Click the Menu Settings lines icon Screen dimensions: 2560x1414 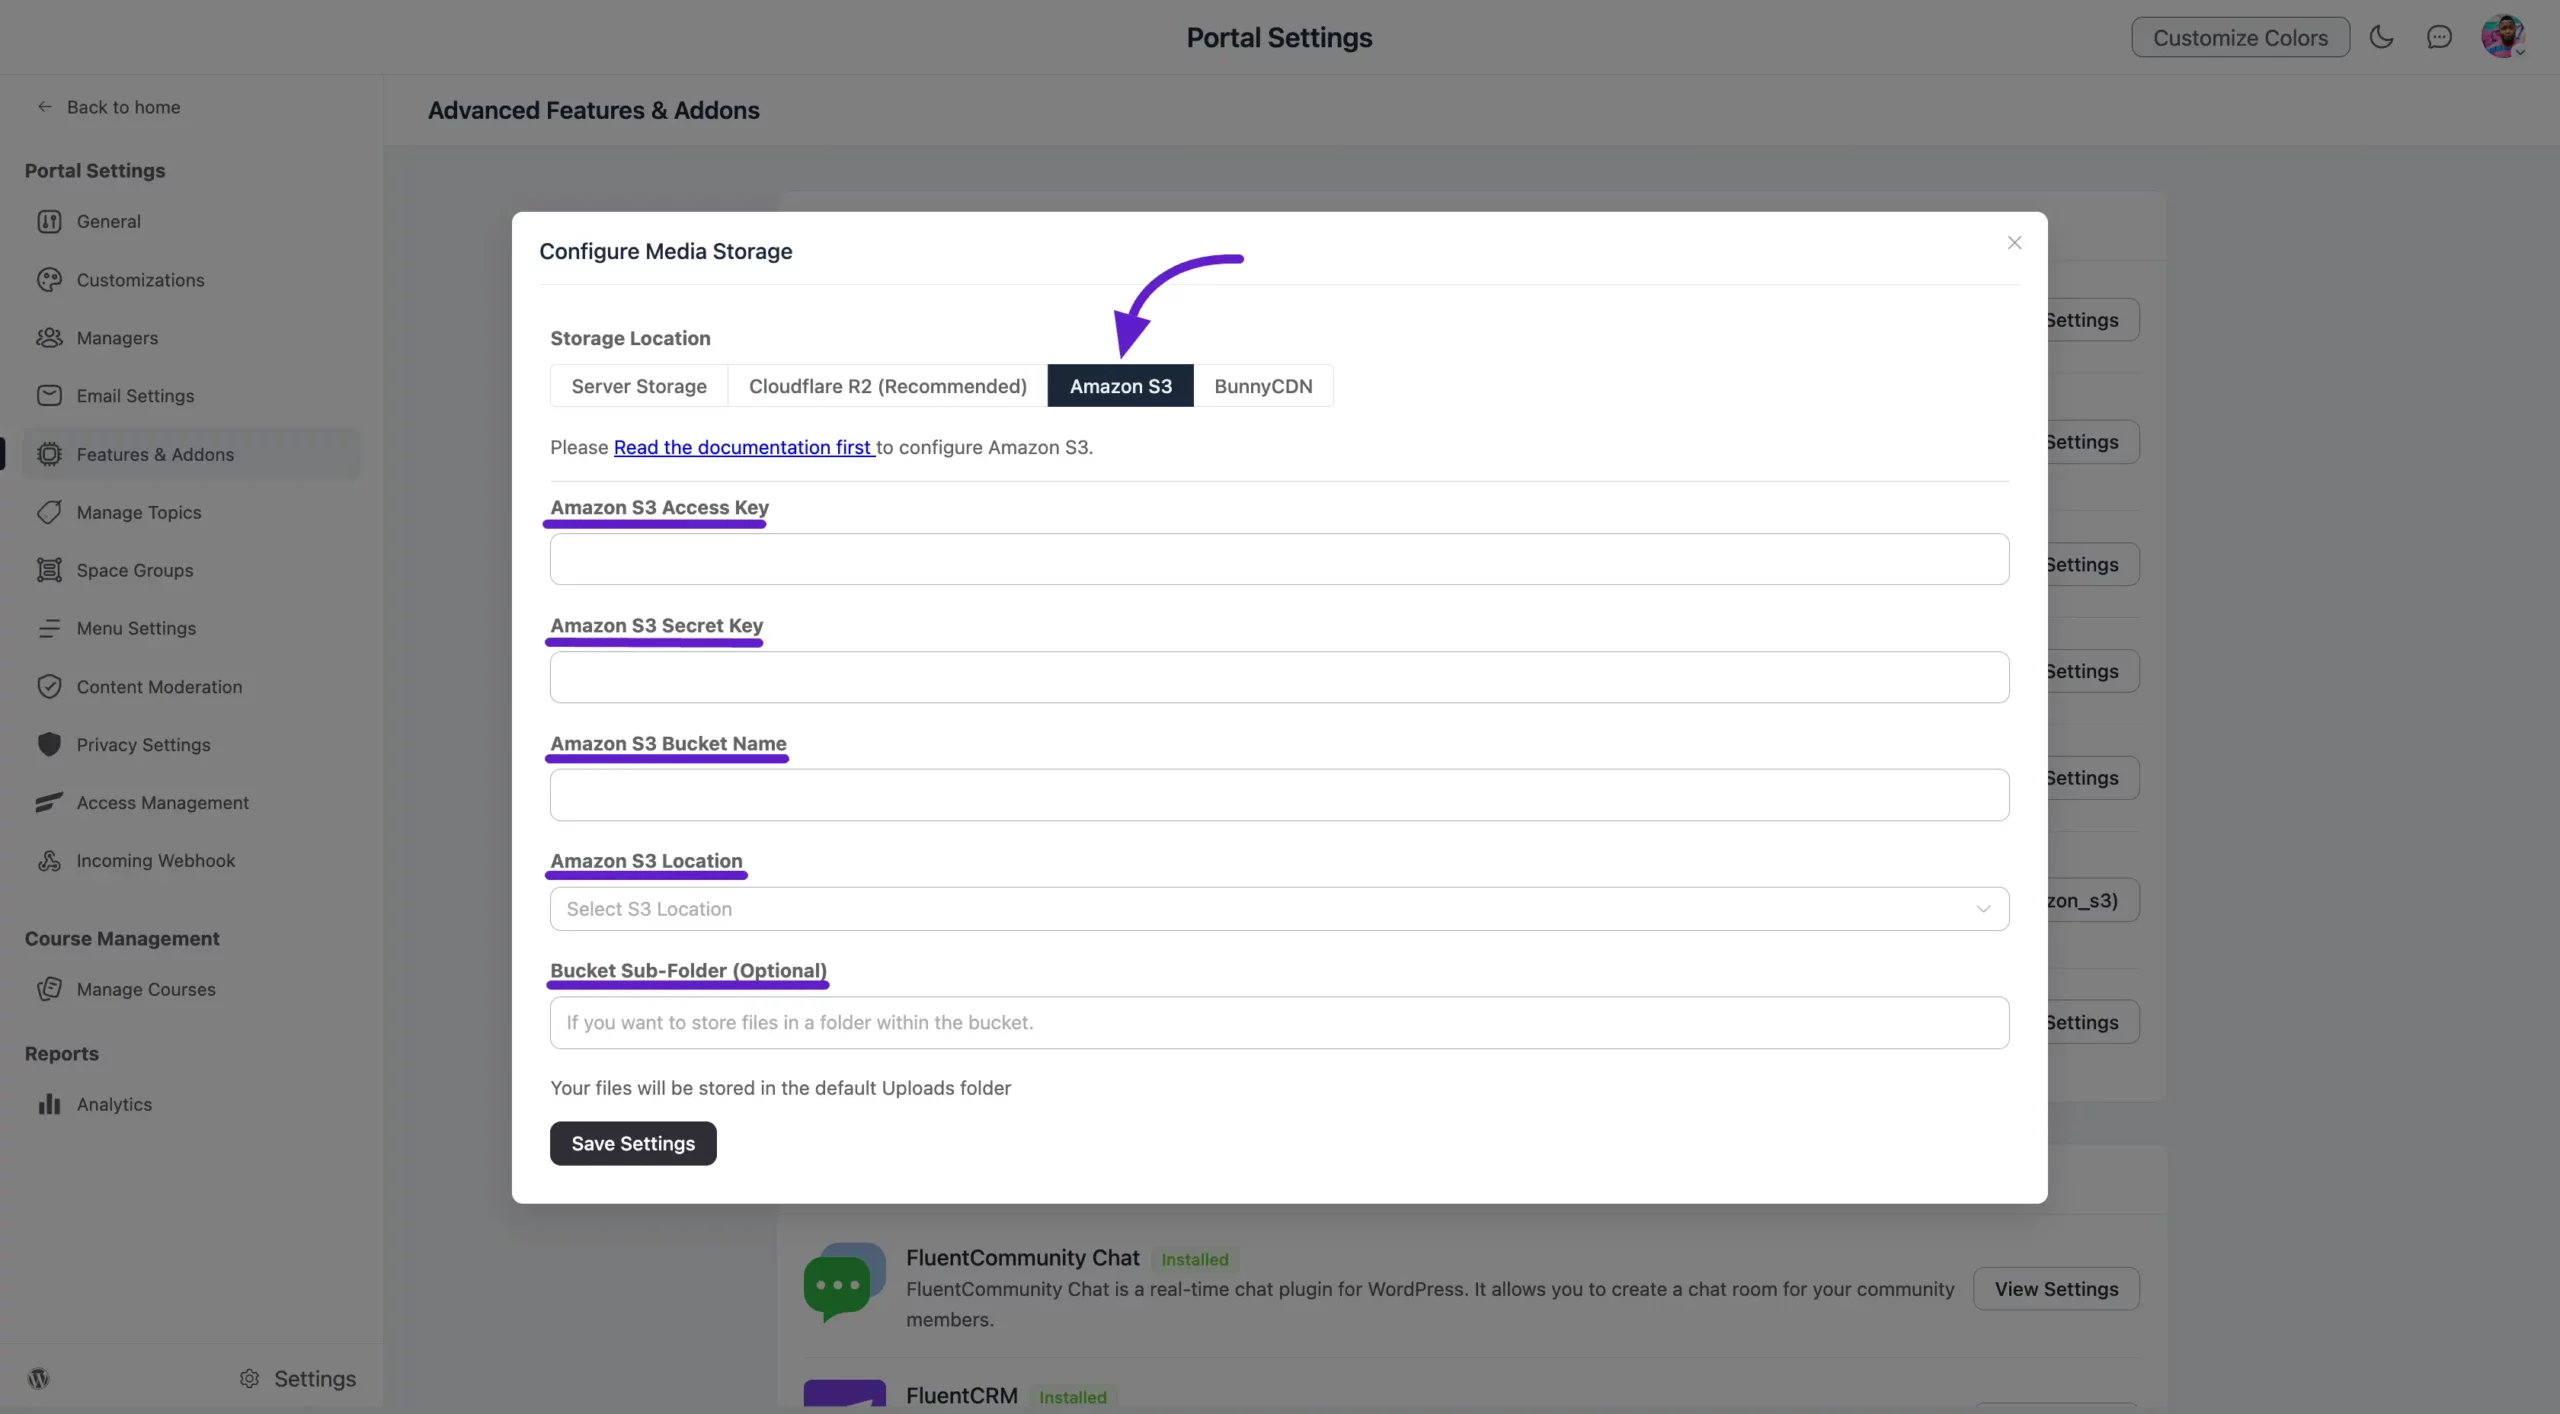[49, 628]
